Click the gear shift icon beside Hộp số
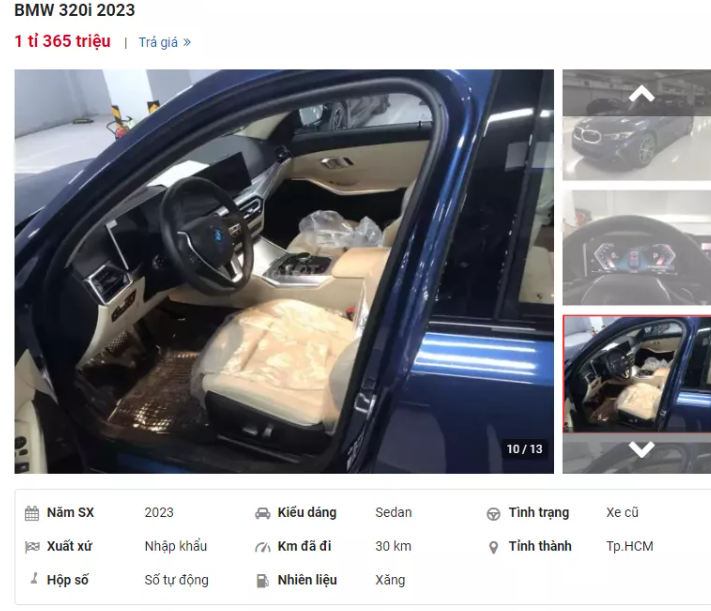The image size is (711, 611). 34,578
